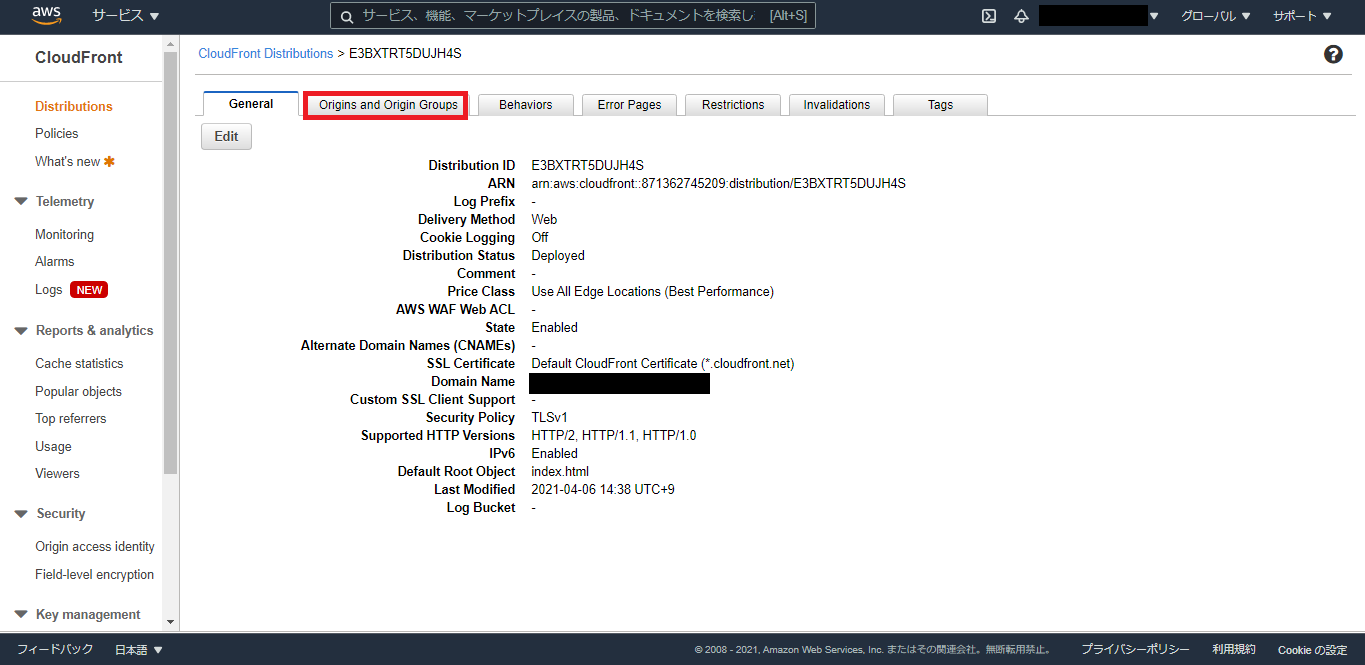
Task: Open Alarms in the sidebar
Action: pos(55,261)
